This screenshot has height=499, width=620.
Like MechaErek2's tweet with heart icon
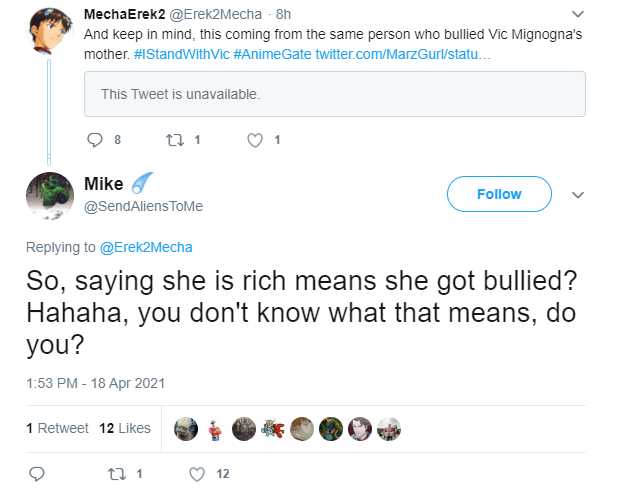point(255,140)
